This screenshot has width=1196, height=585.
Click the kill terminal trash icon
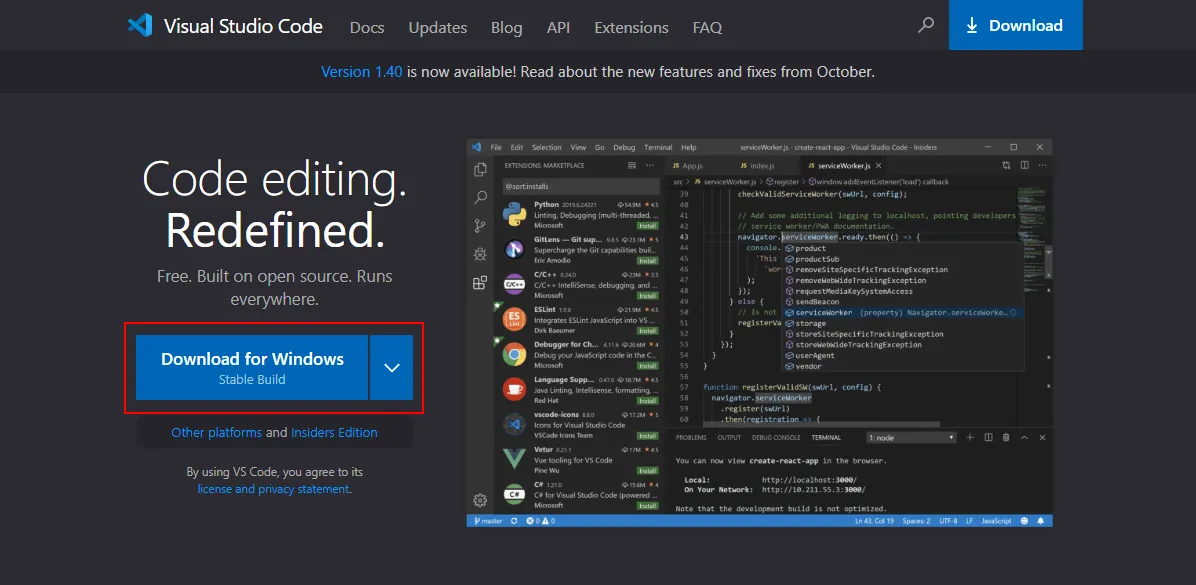tap(1006, 438)
